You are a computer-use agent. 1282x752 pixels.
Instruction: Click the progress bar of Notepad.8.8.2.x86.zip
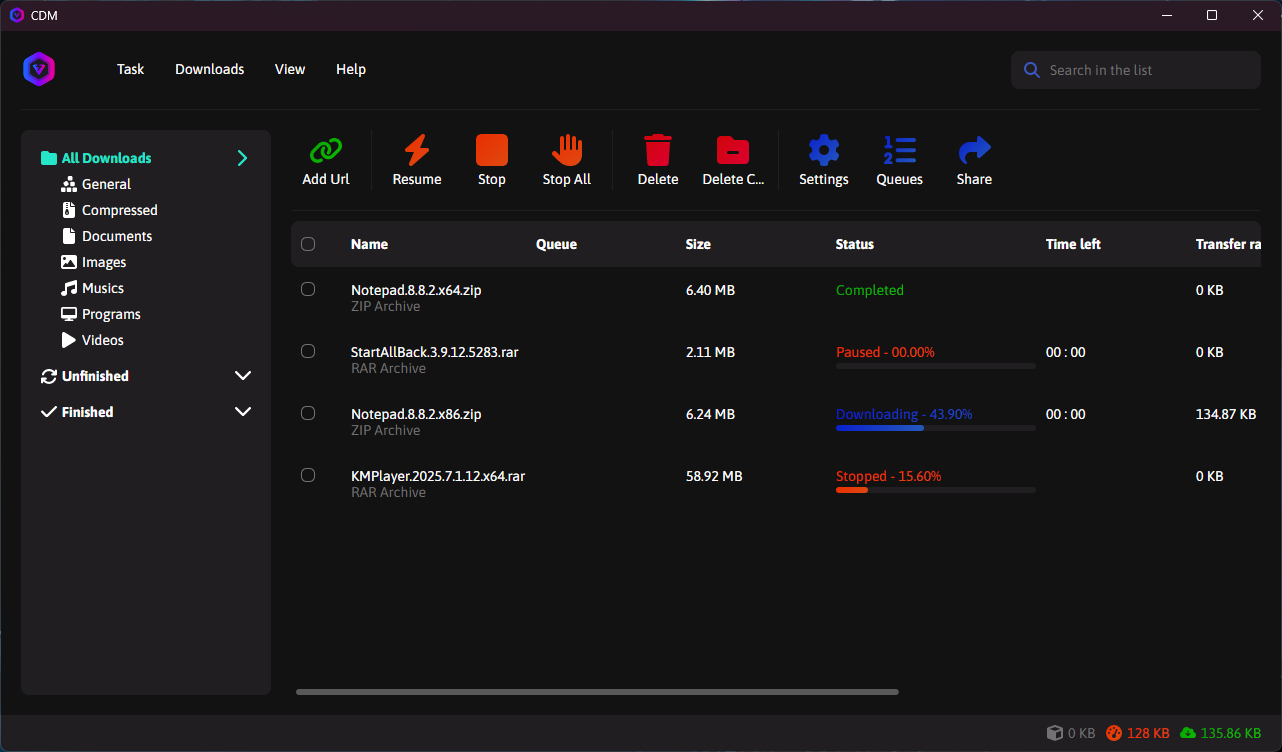click(935, 428)
